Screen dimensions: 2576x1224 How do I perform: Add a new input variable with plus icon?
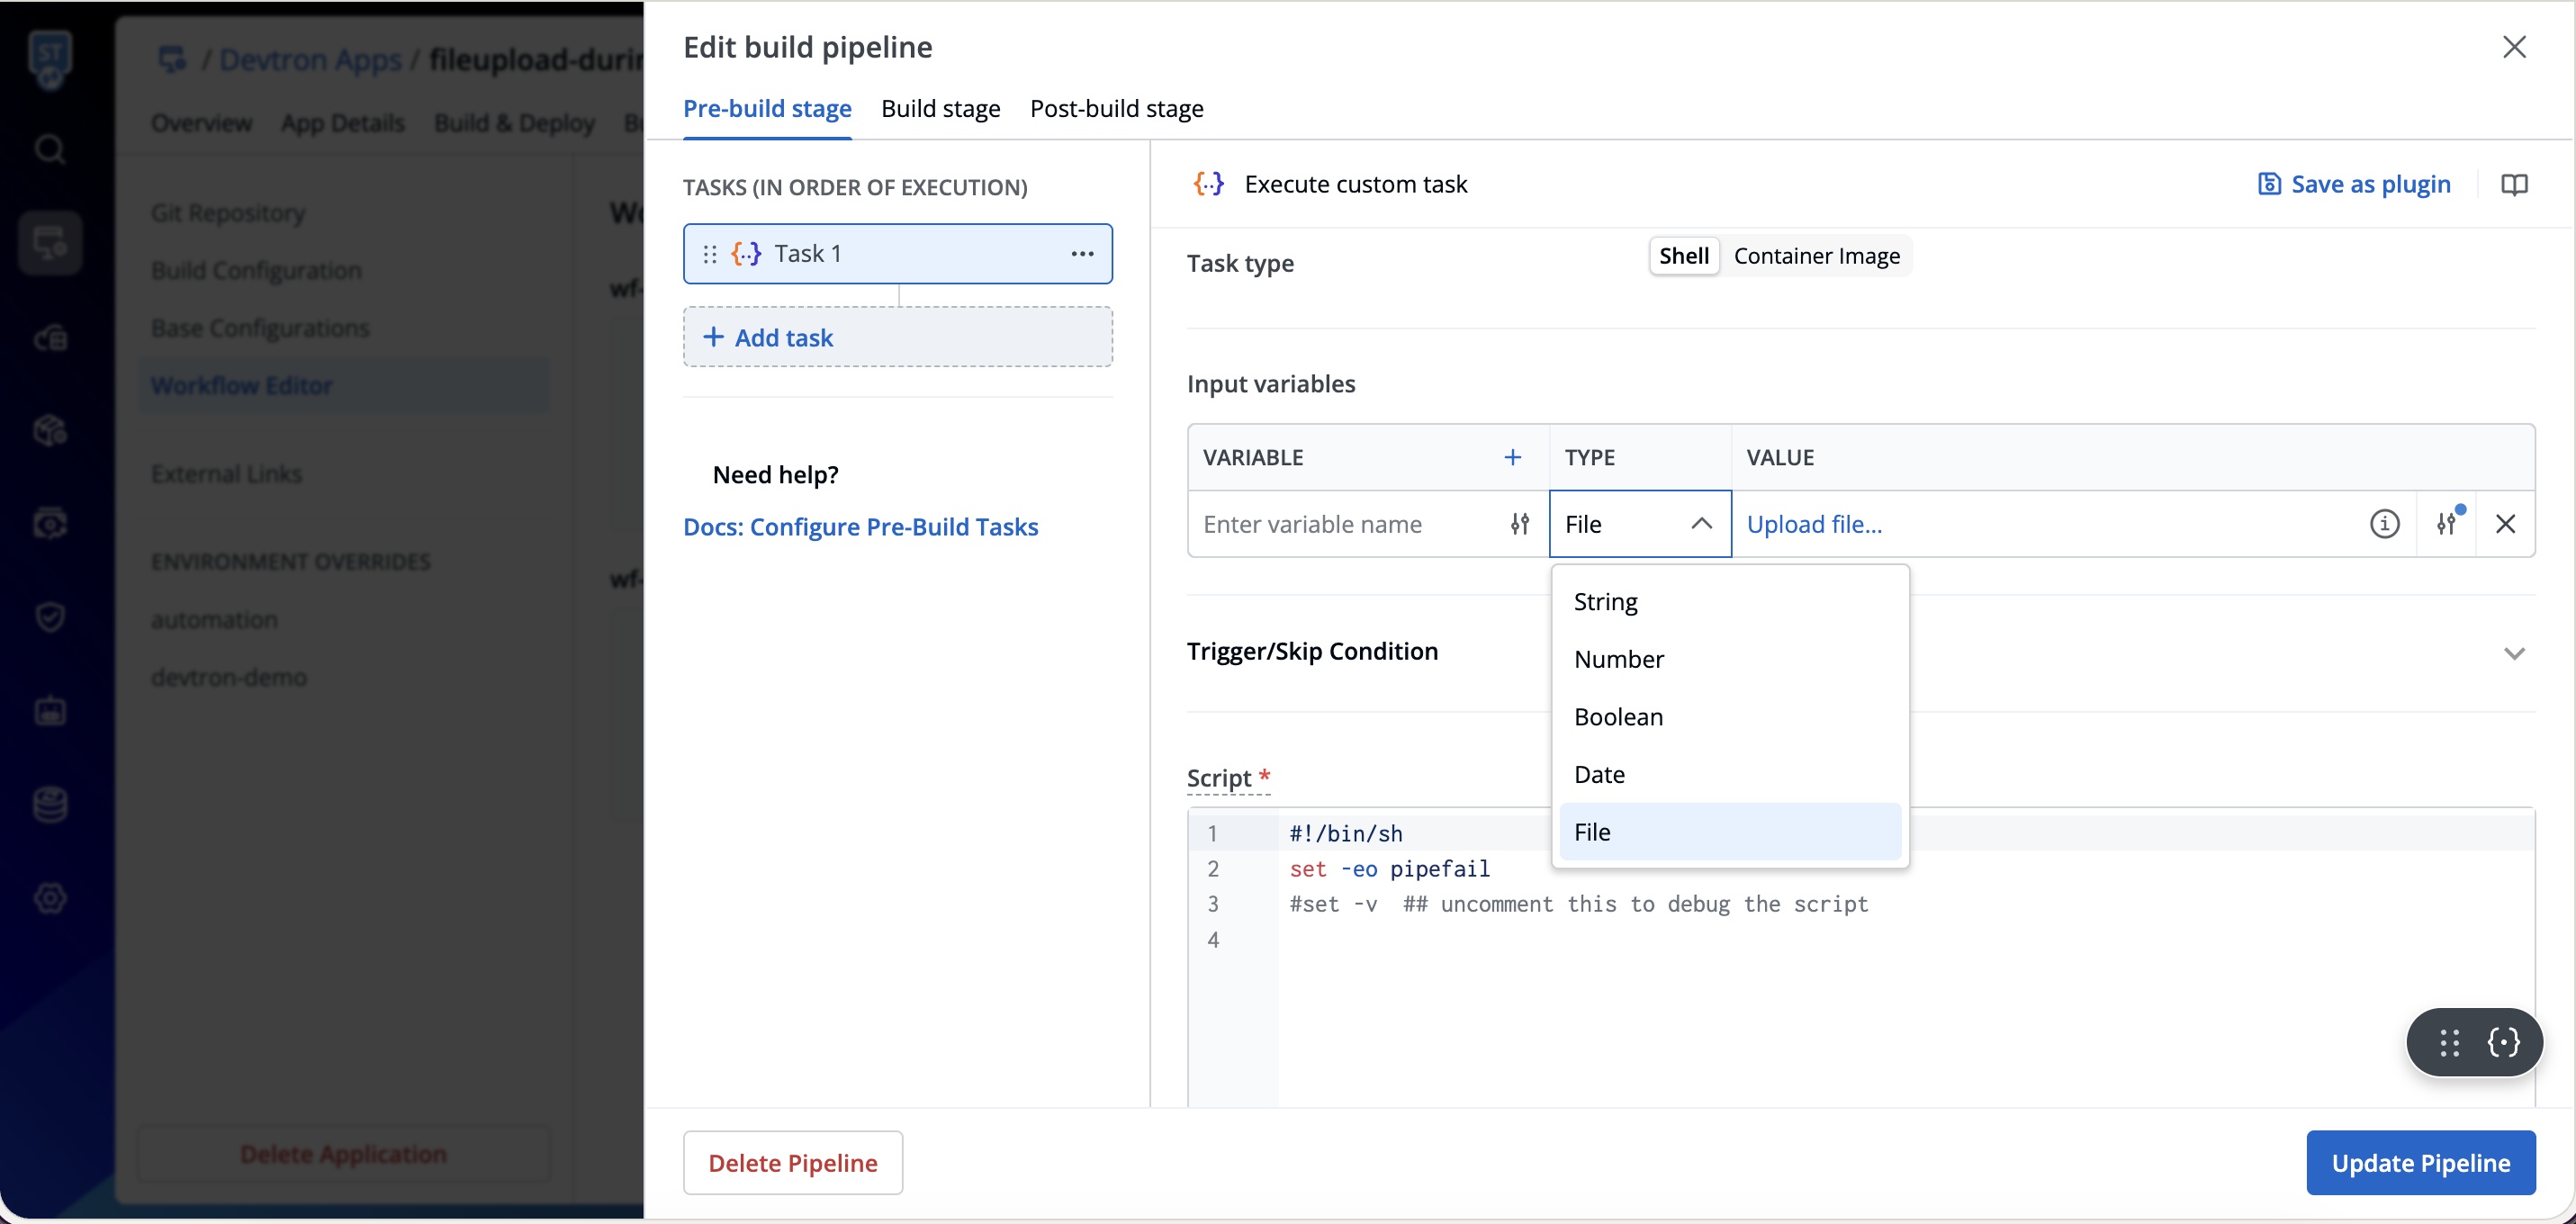point(1512,457)
